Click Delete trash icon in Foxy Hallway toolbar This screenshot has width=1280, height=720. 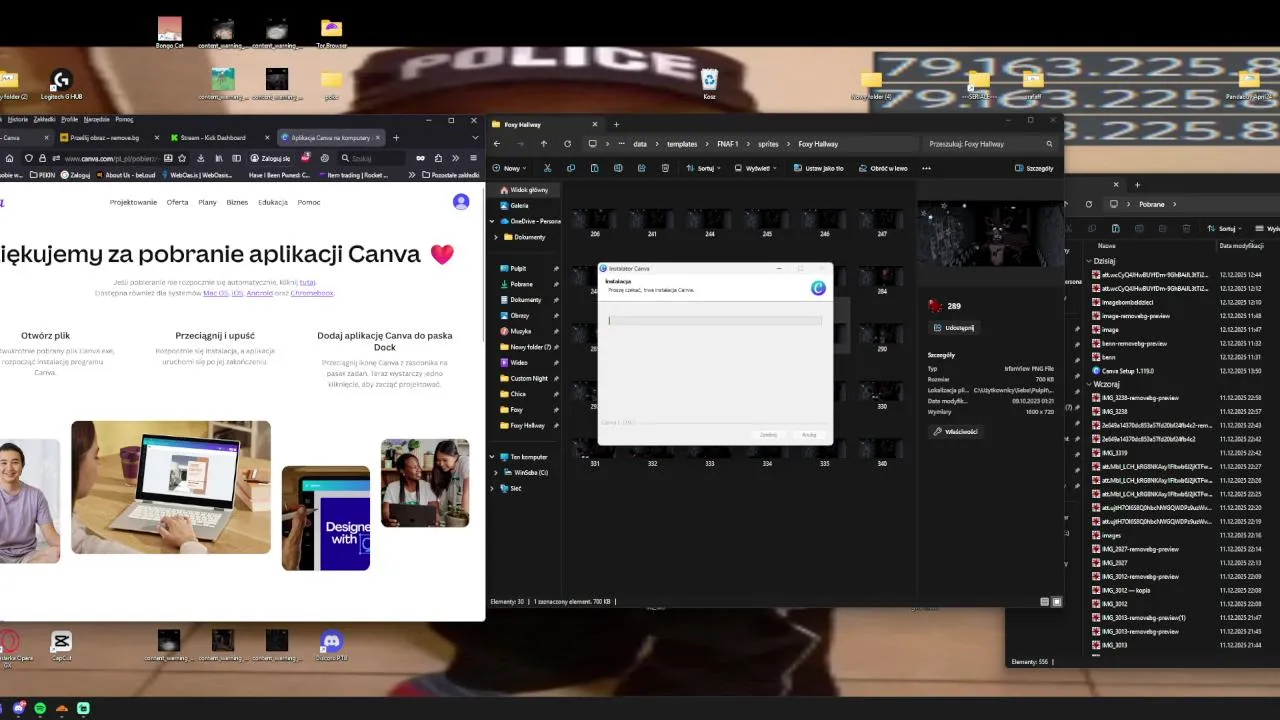[x=665, y=168]
